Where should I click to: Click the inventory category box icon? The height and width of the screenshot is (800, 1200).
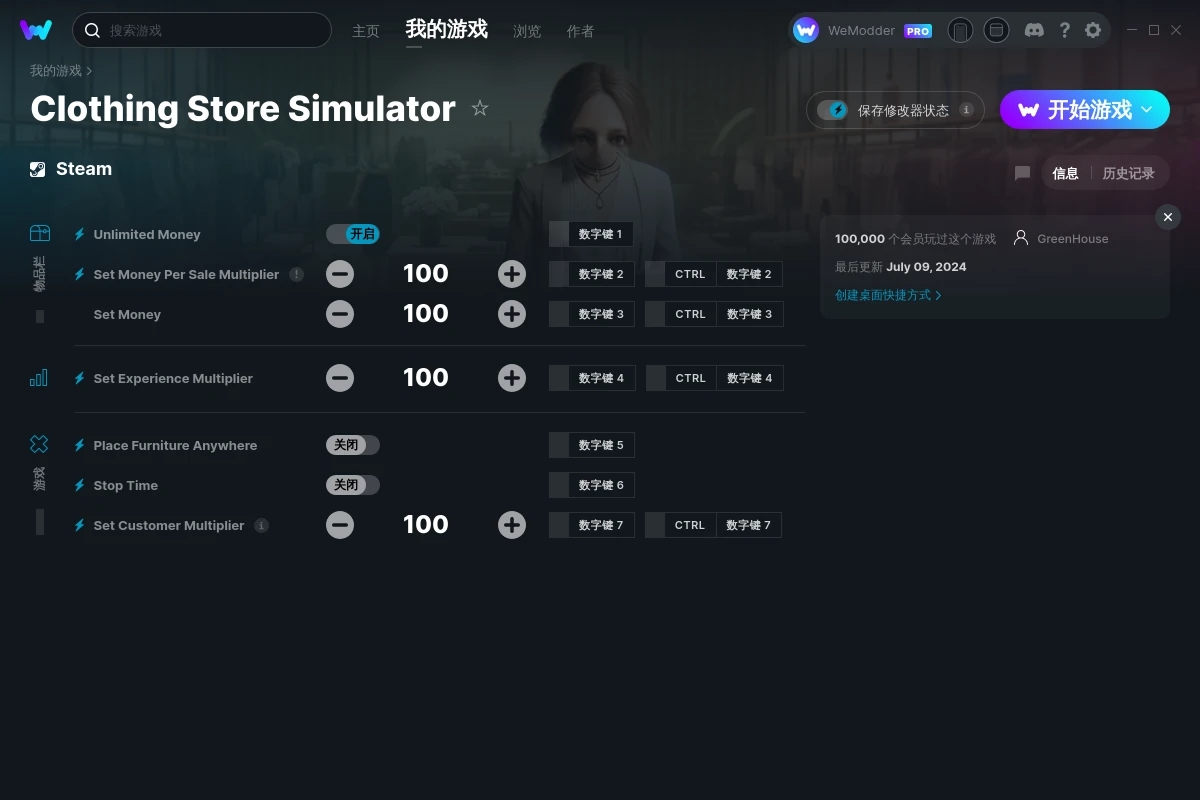(39, 233)
